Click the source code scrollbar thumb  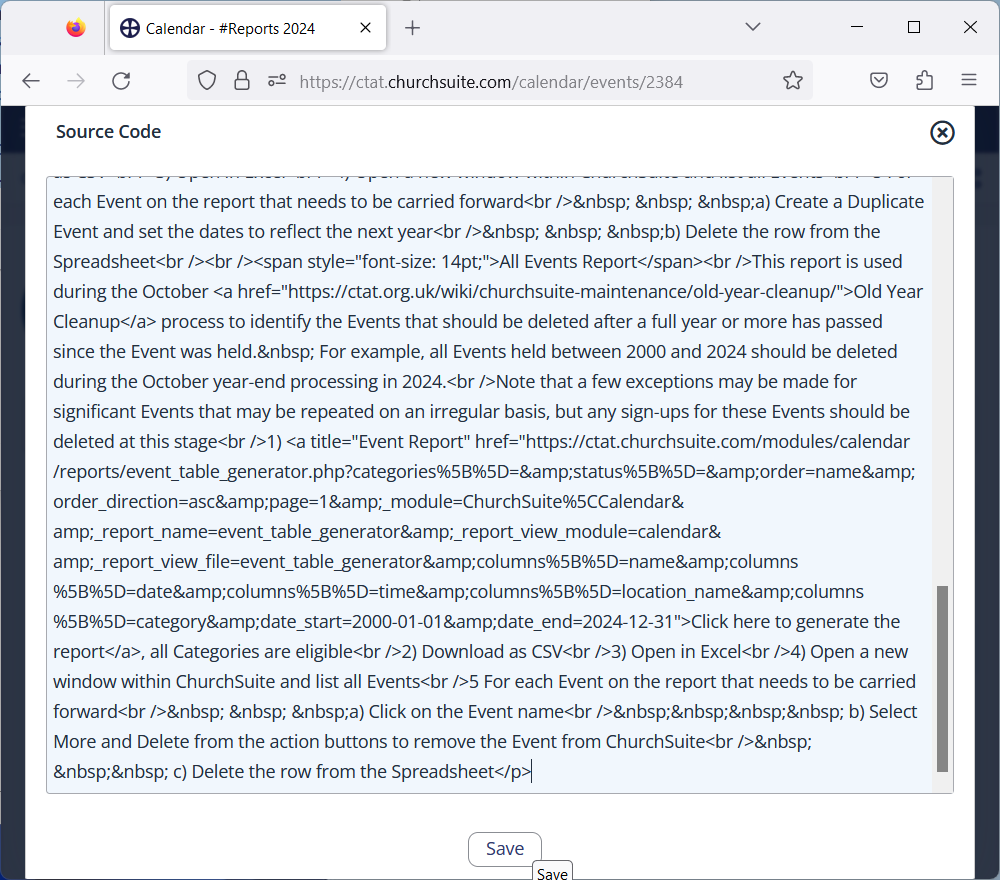pyautogui.click(x=942, y=678)
